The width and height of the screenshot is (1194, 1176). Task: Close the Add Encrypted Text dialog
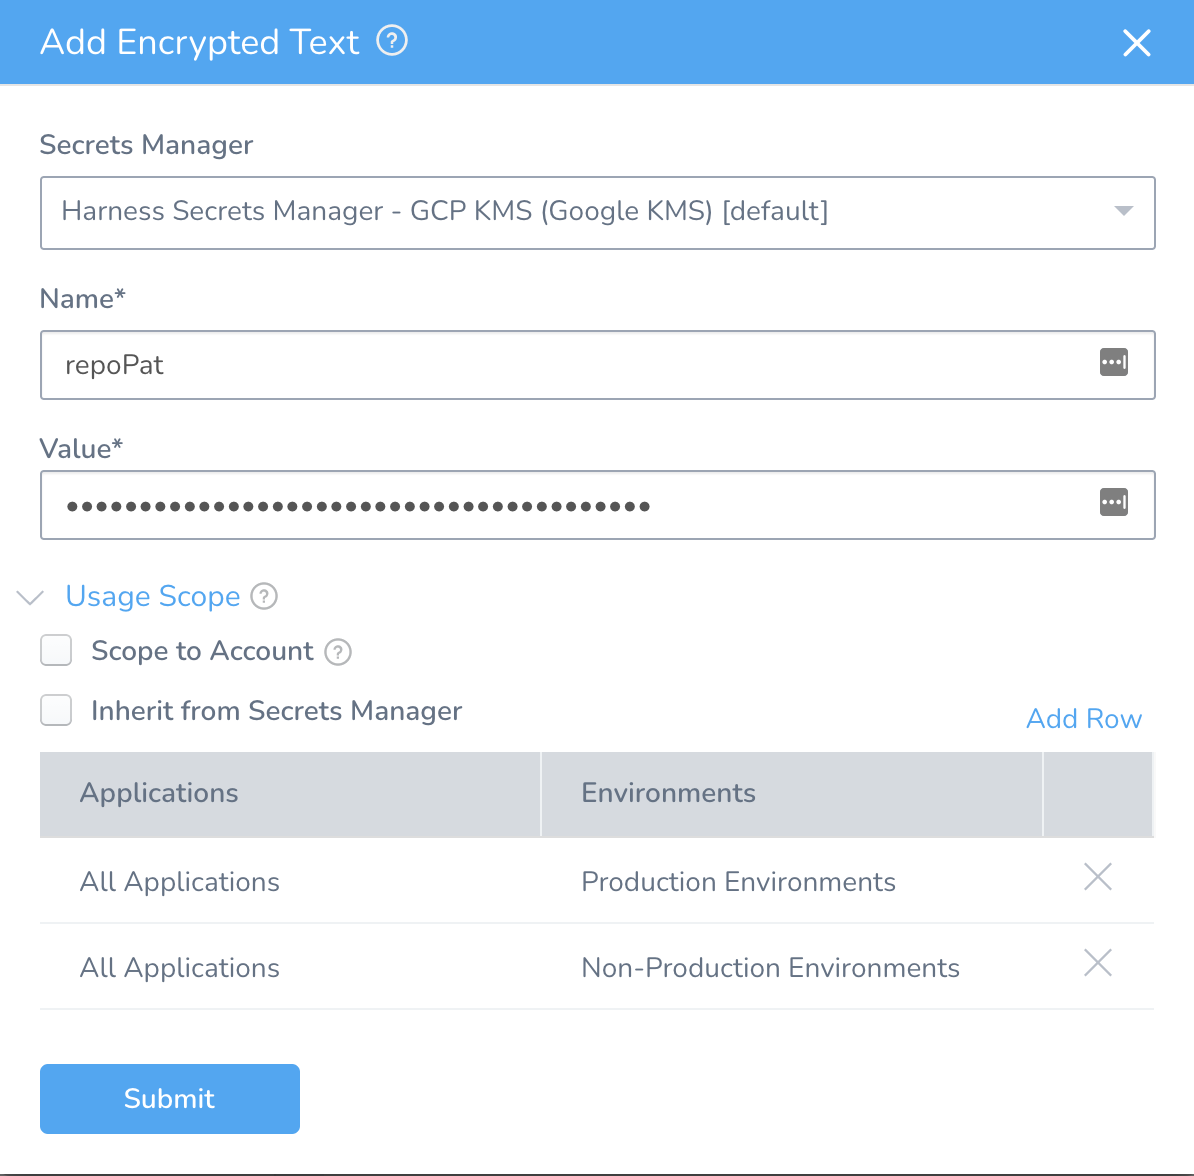(1137, 43)
